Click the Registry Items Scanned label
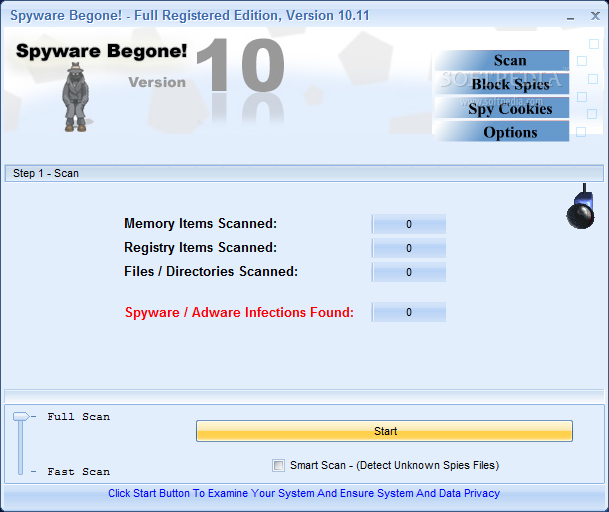Viewport: 609px width, 512px height. (200, 248)
